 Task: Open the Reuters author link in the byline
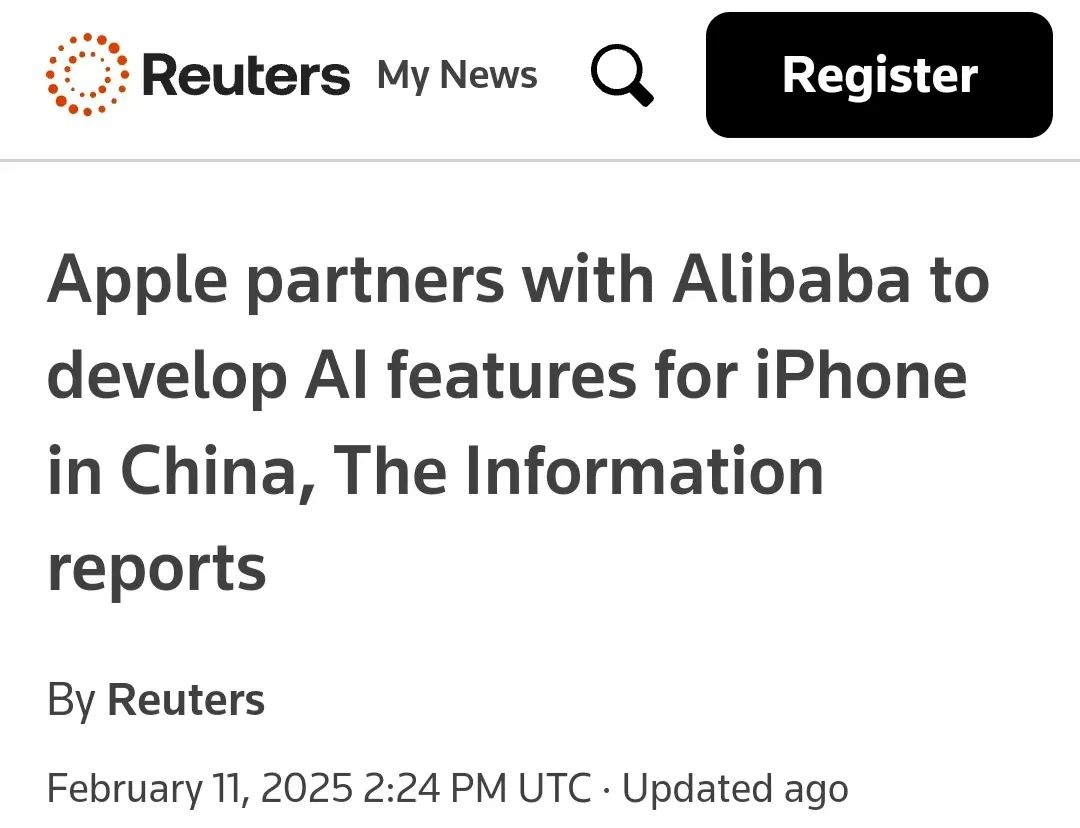pyautogui.click(x=186, y=700)
